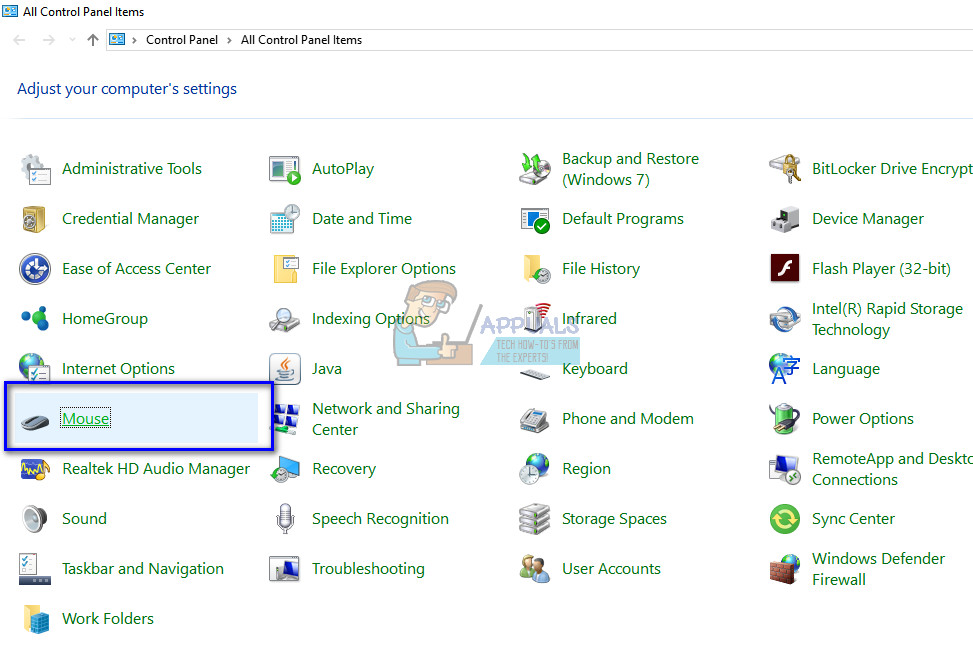Image resolution: width=973 pixels, height=645 pixels.
Task: Click the Troubleshooting icon
Action: click(285, 569)
